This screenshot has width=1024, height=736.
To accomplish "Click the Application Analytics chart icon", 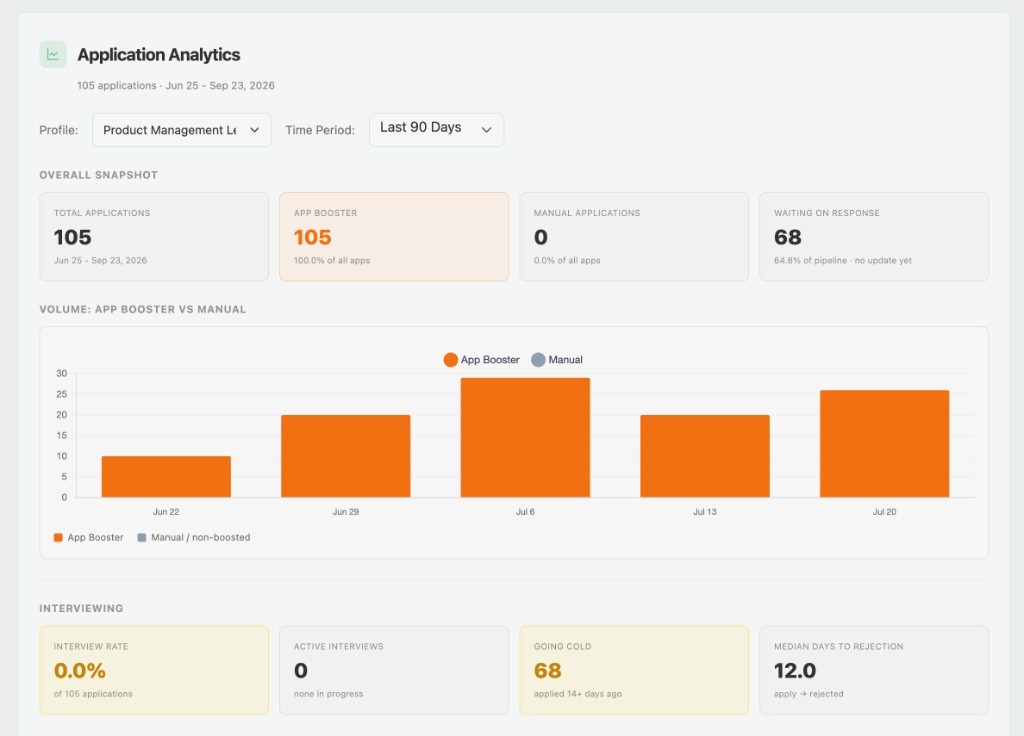I will 53,54.
